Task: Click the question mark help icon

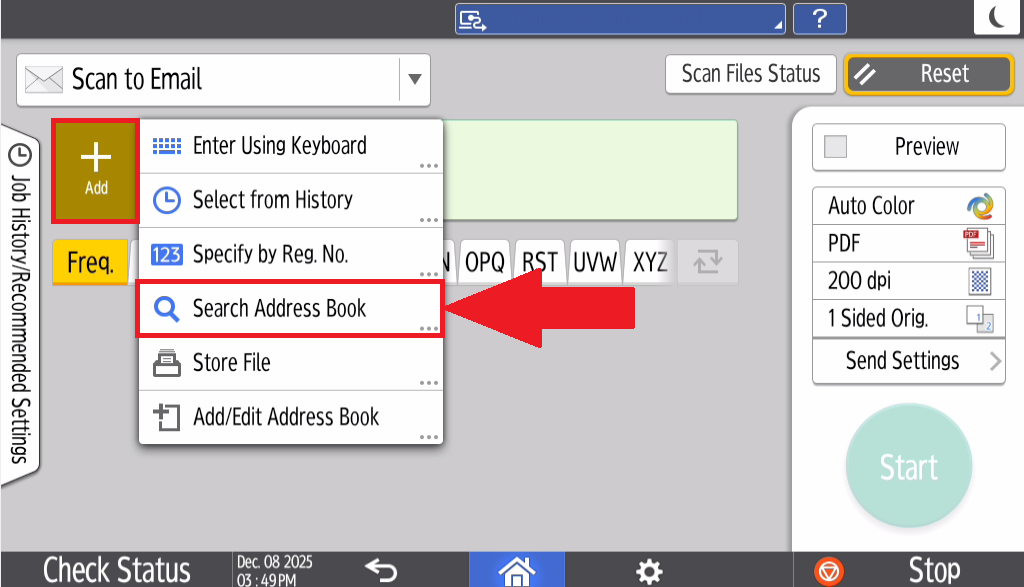Action: tap(819, 18)
